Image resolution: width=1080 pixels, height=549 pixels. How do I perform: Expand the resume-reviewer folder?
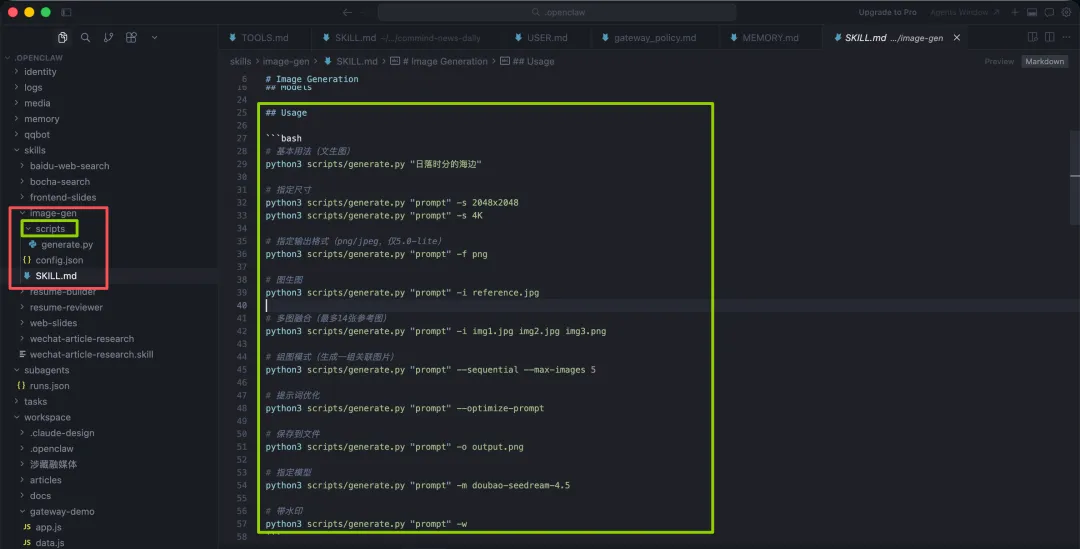coord(66,307)
